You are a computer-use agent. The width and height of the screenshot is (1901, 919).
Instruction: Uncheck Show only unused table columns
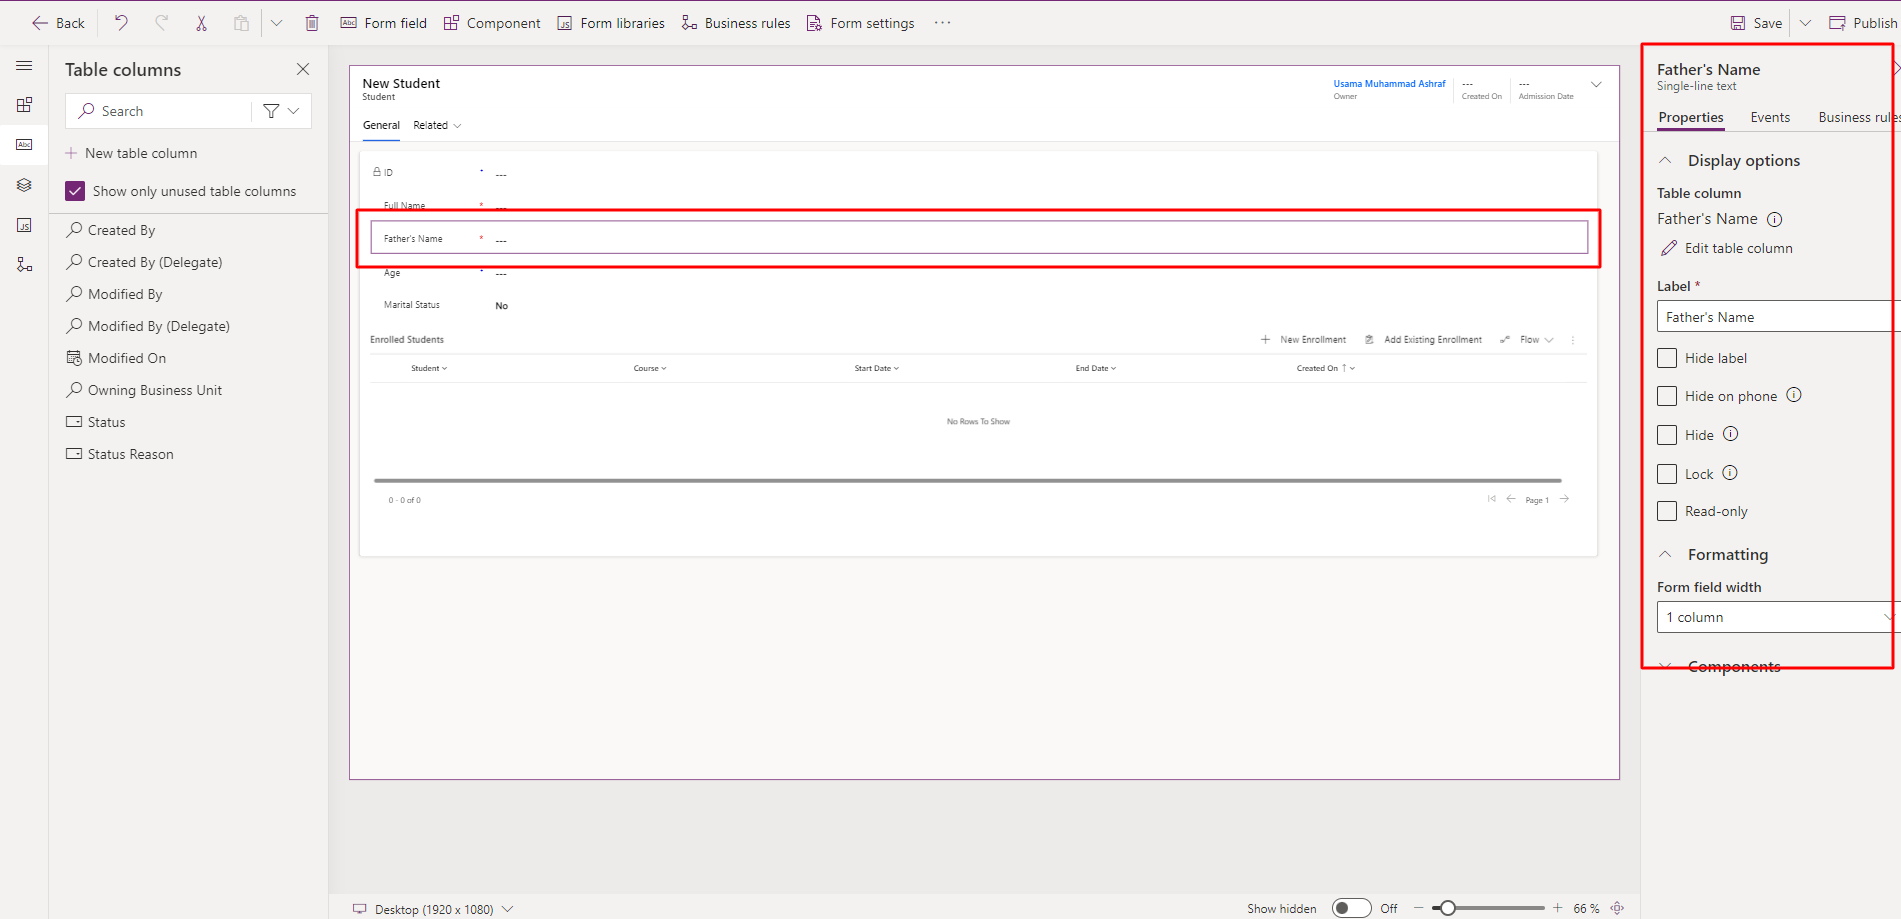pyautogui.click(x=75, y=191)
